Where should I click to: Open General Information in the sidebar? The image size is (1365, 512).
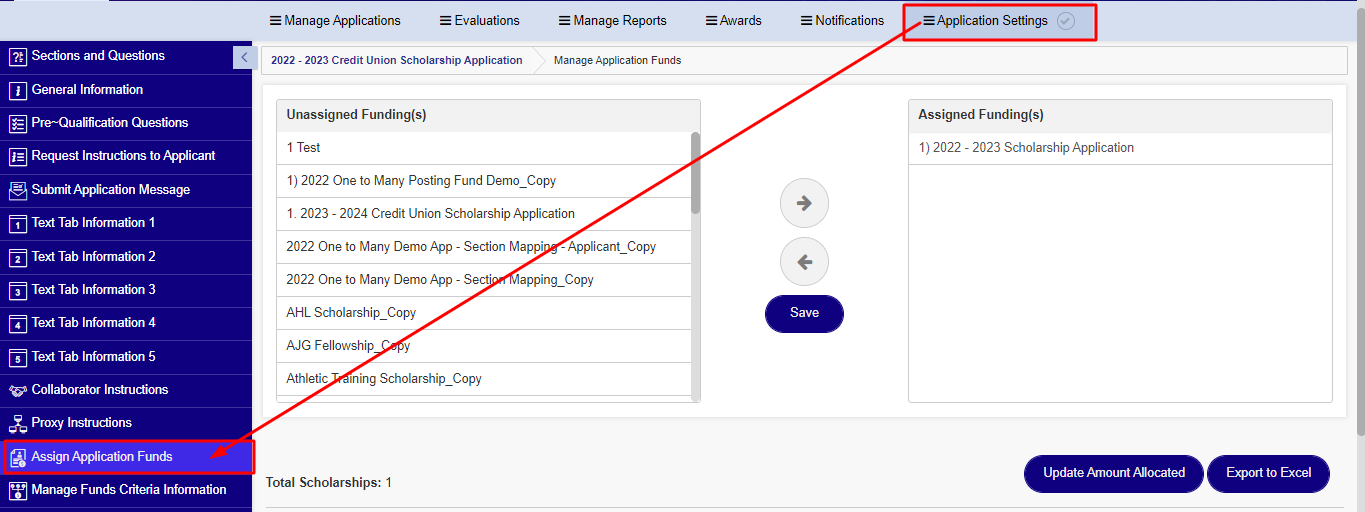pyautogui.click(x=126, y=90)
